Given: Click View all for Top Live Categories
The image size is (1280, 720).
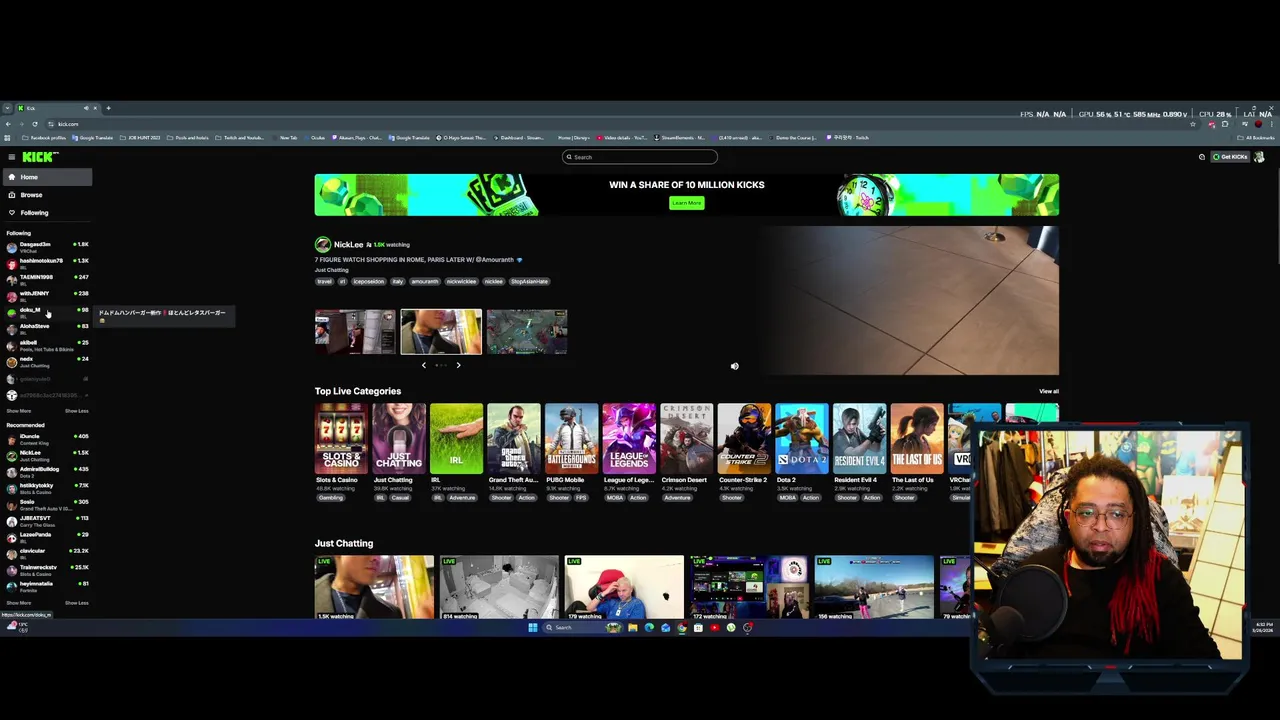Looking at the screenshot, I should pyautogui.click(x=1048, y=391).
